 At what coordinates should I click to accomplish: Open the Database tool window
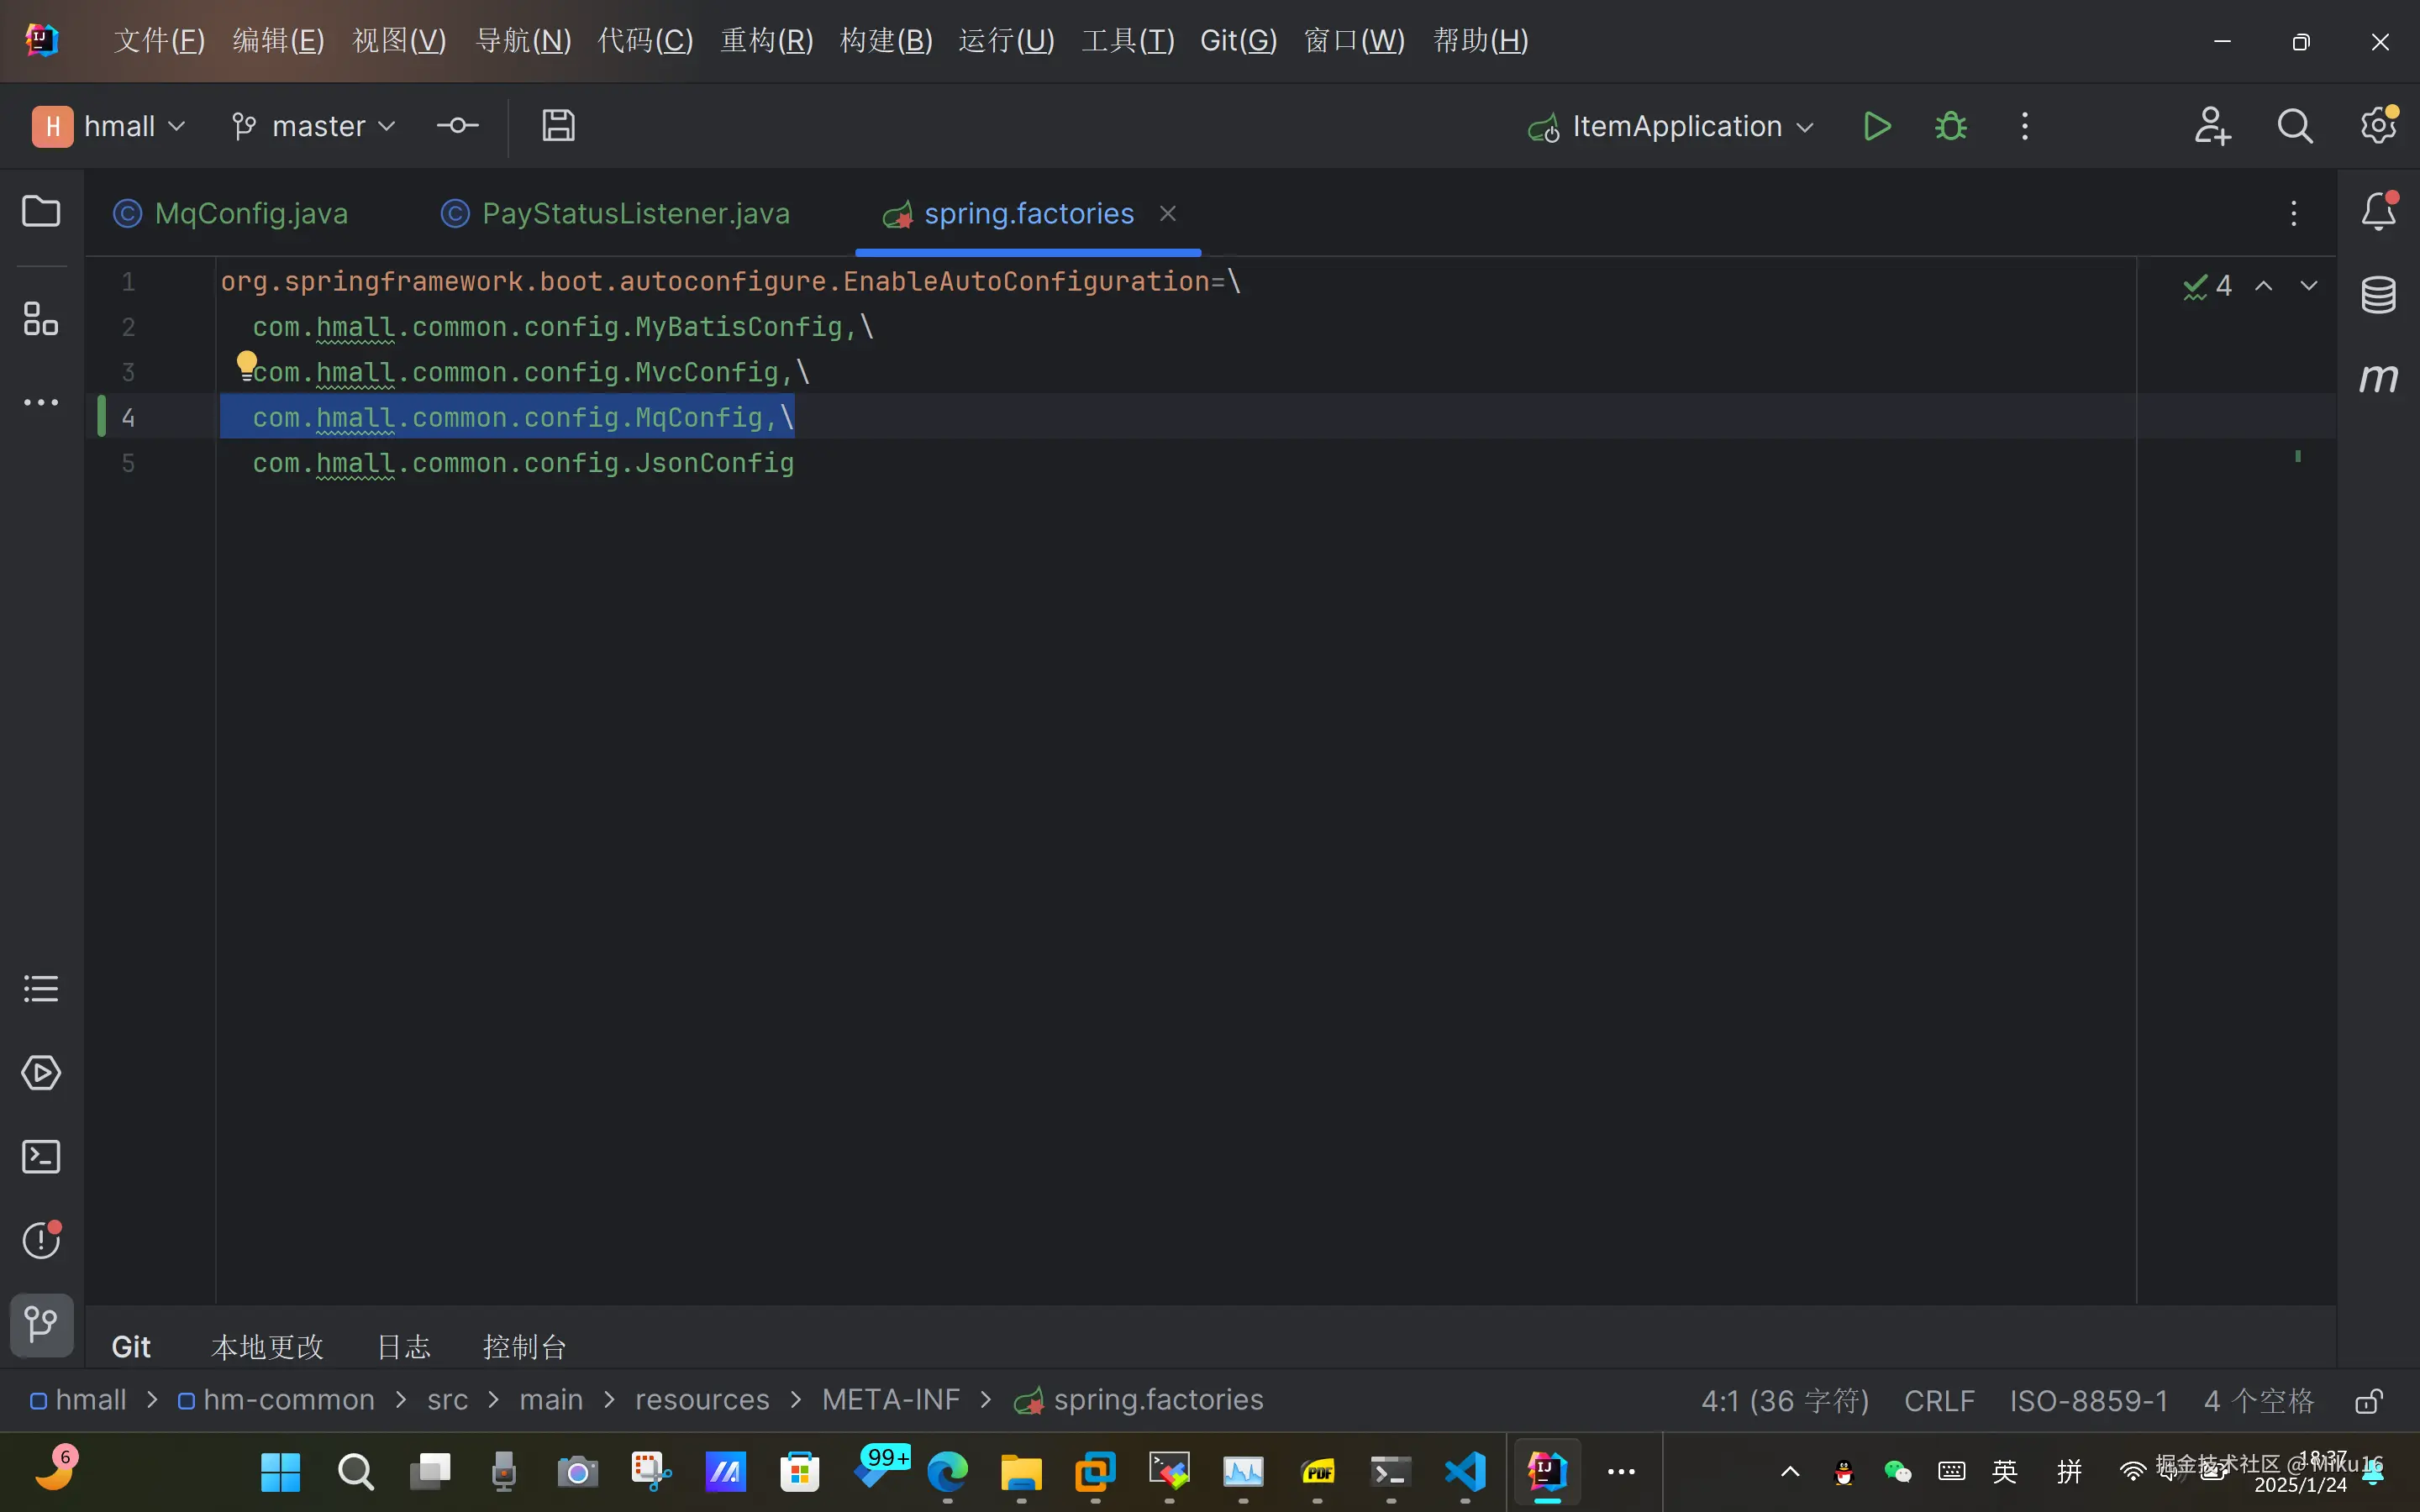2378,294
